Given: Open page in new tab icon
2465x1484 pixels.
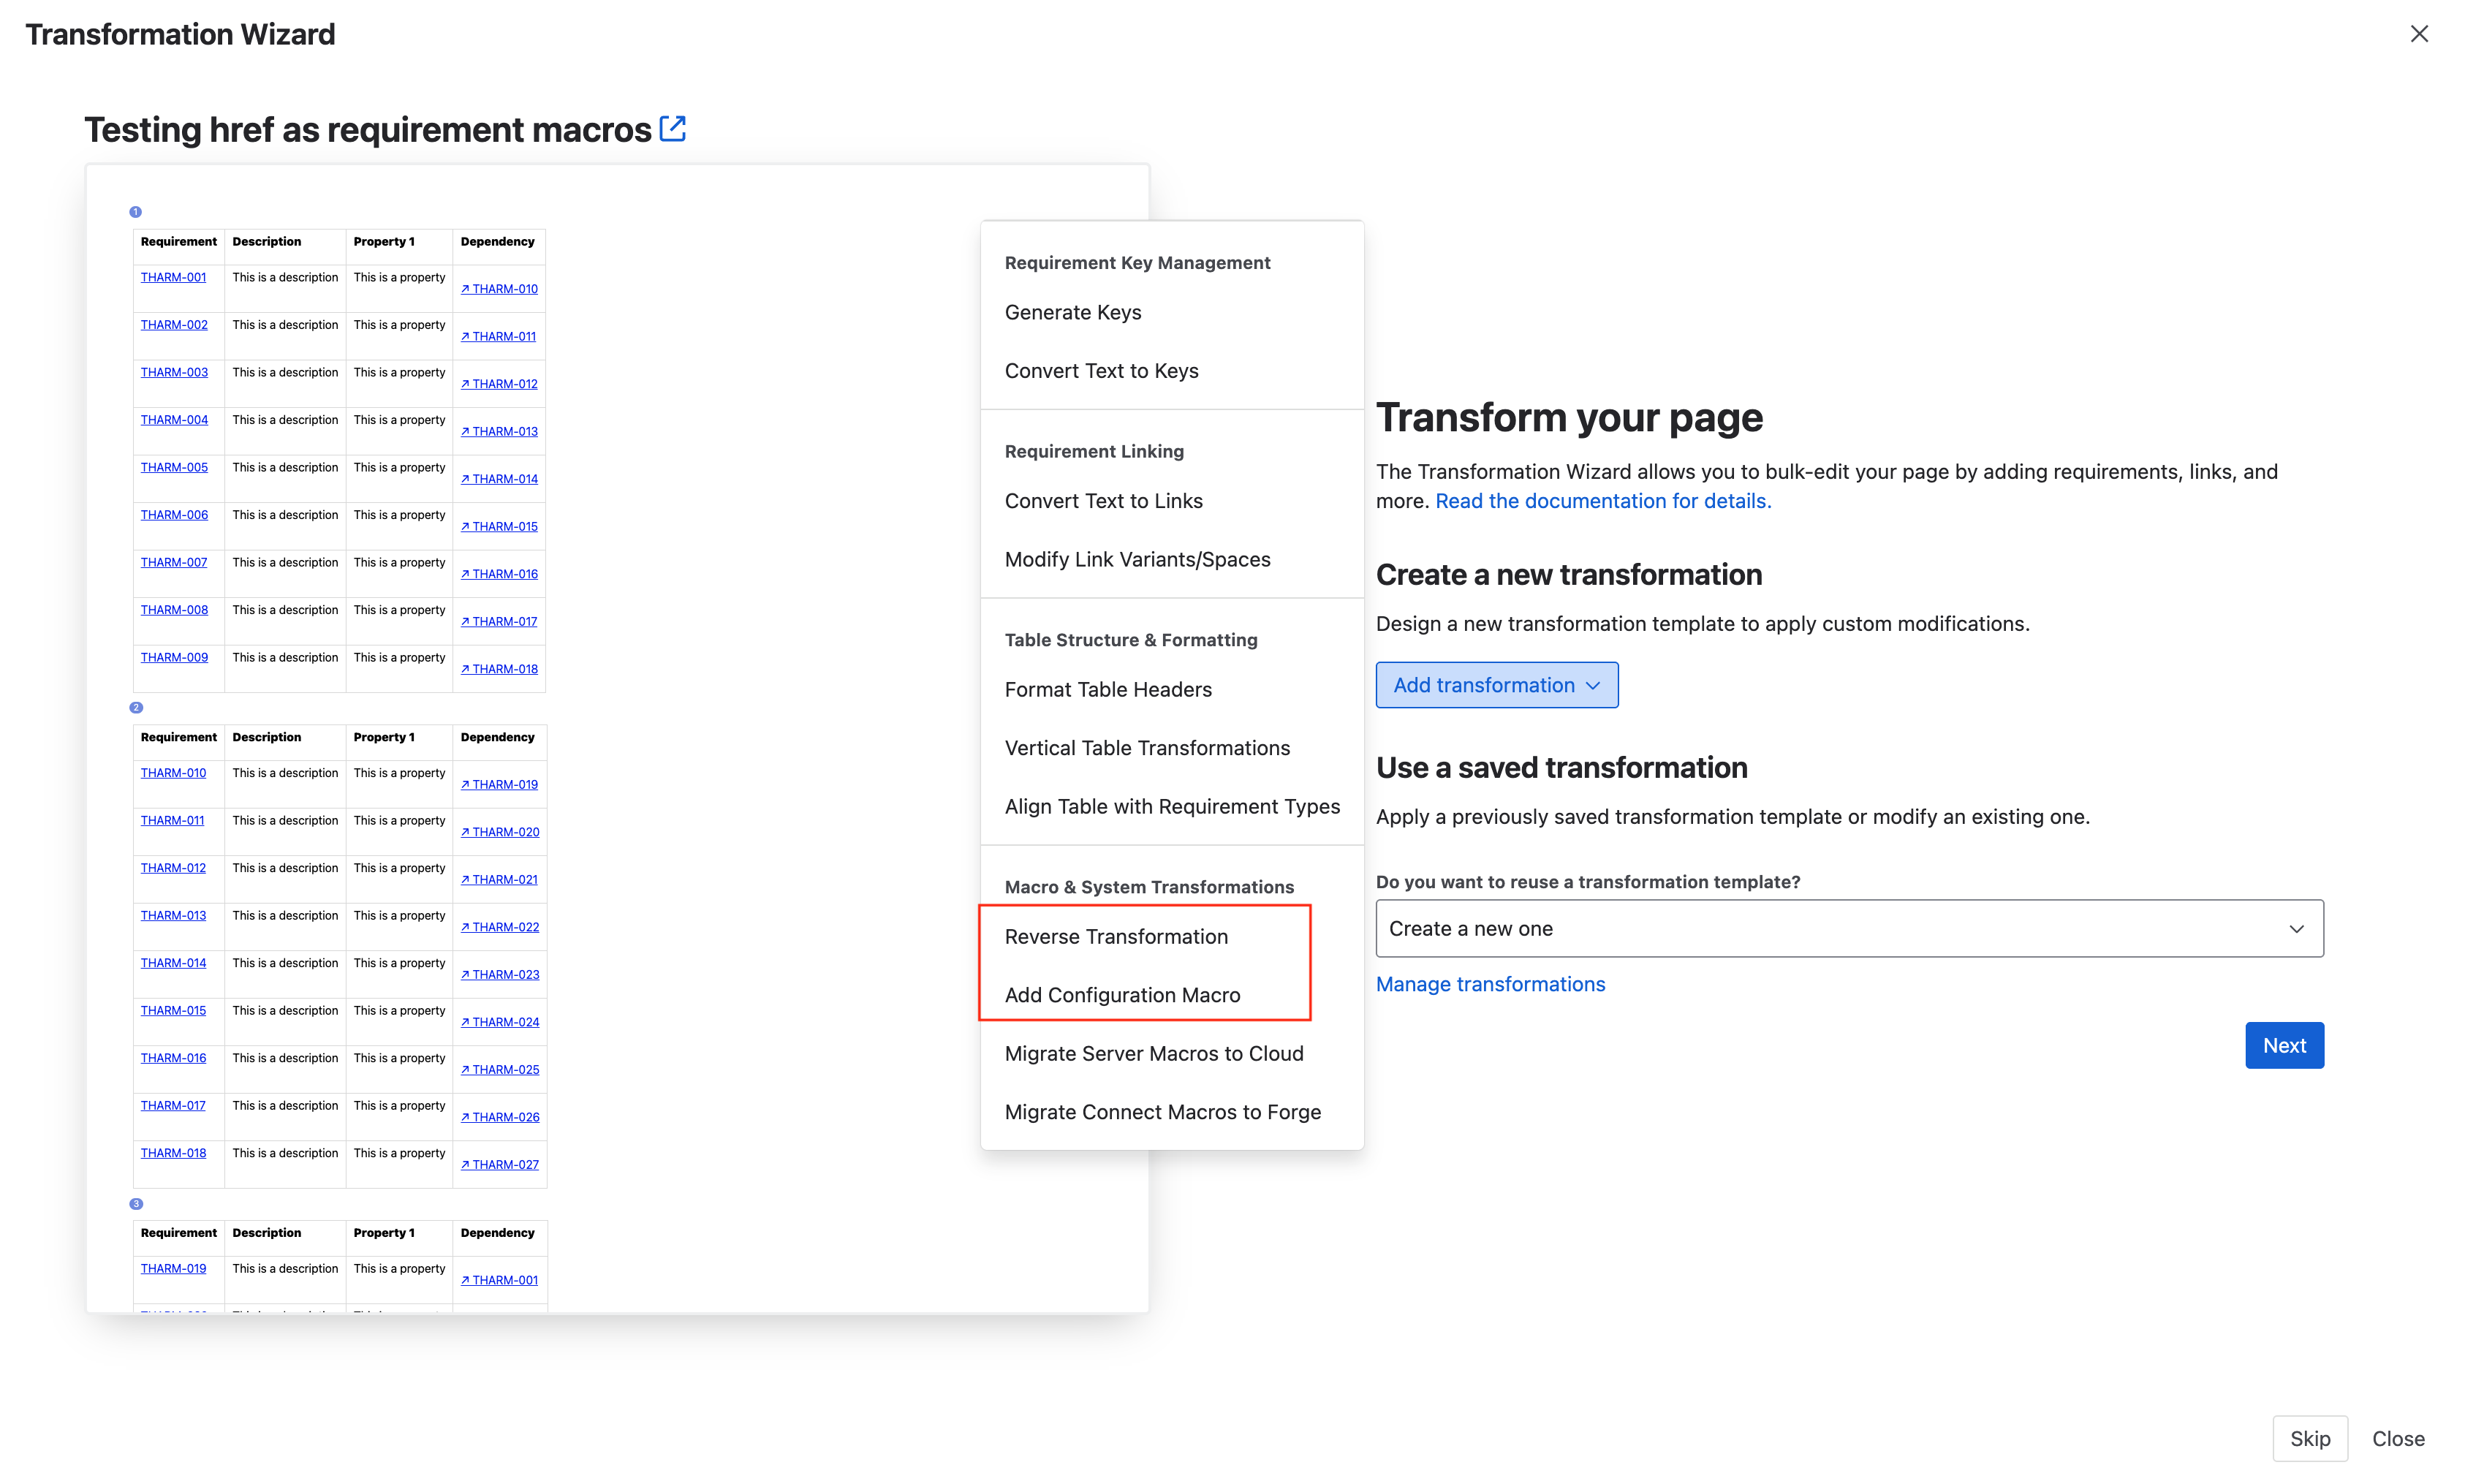Looking at the screenshot, I should tap(672, 129).
